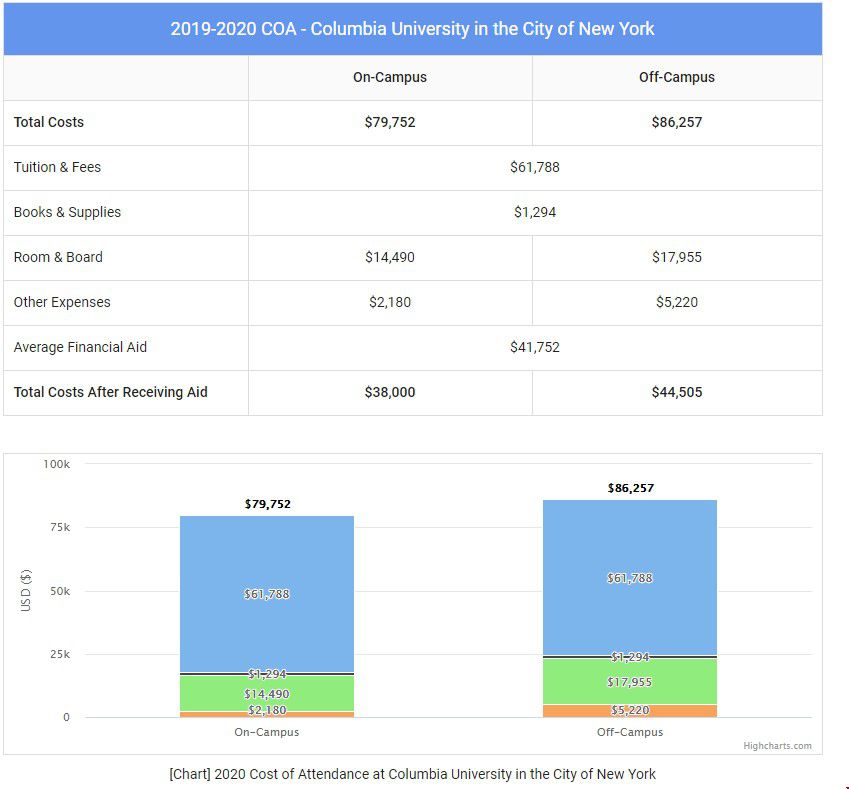
Task: Click the $79,752 on-campus total cost cell
Action: [x=390, y=122]
